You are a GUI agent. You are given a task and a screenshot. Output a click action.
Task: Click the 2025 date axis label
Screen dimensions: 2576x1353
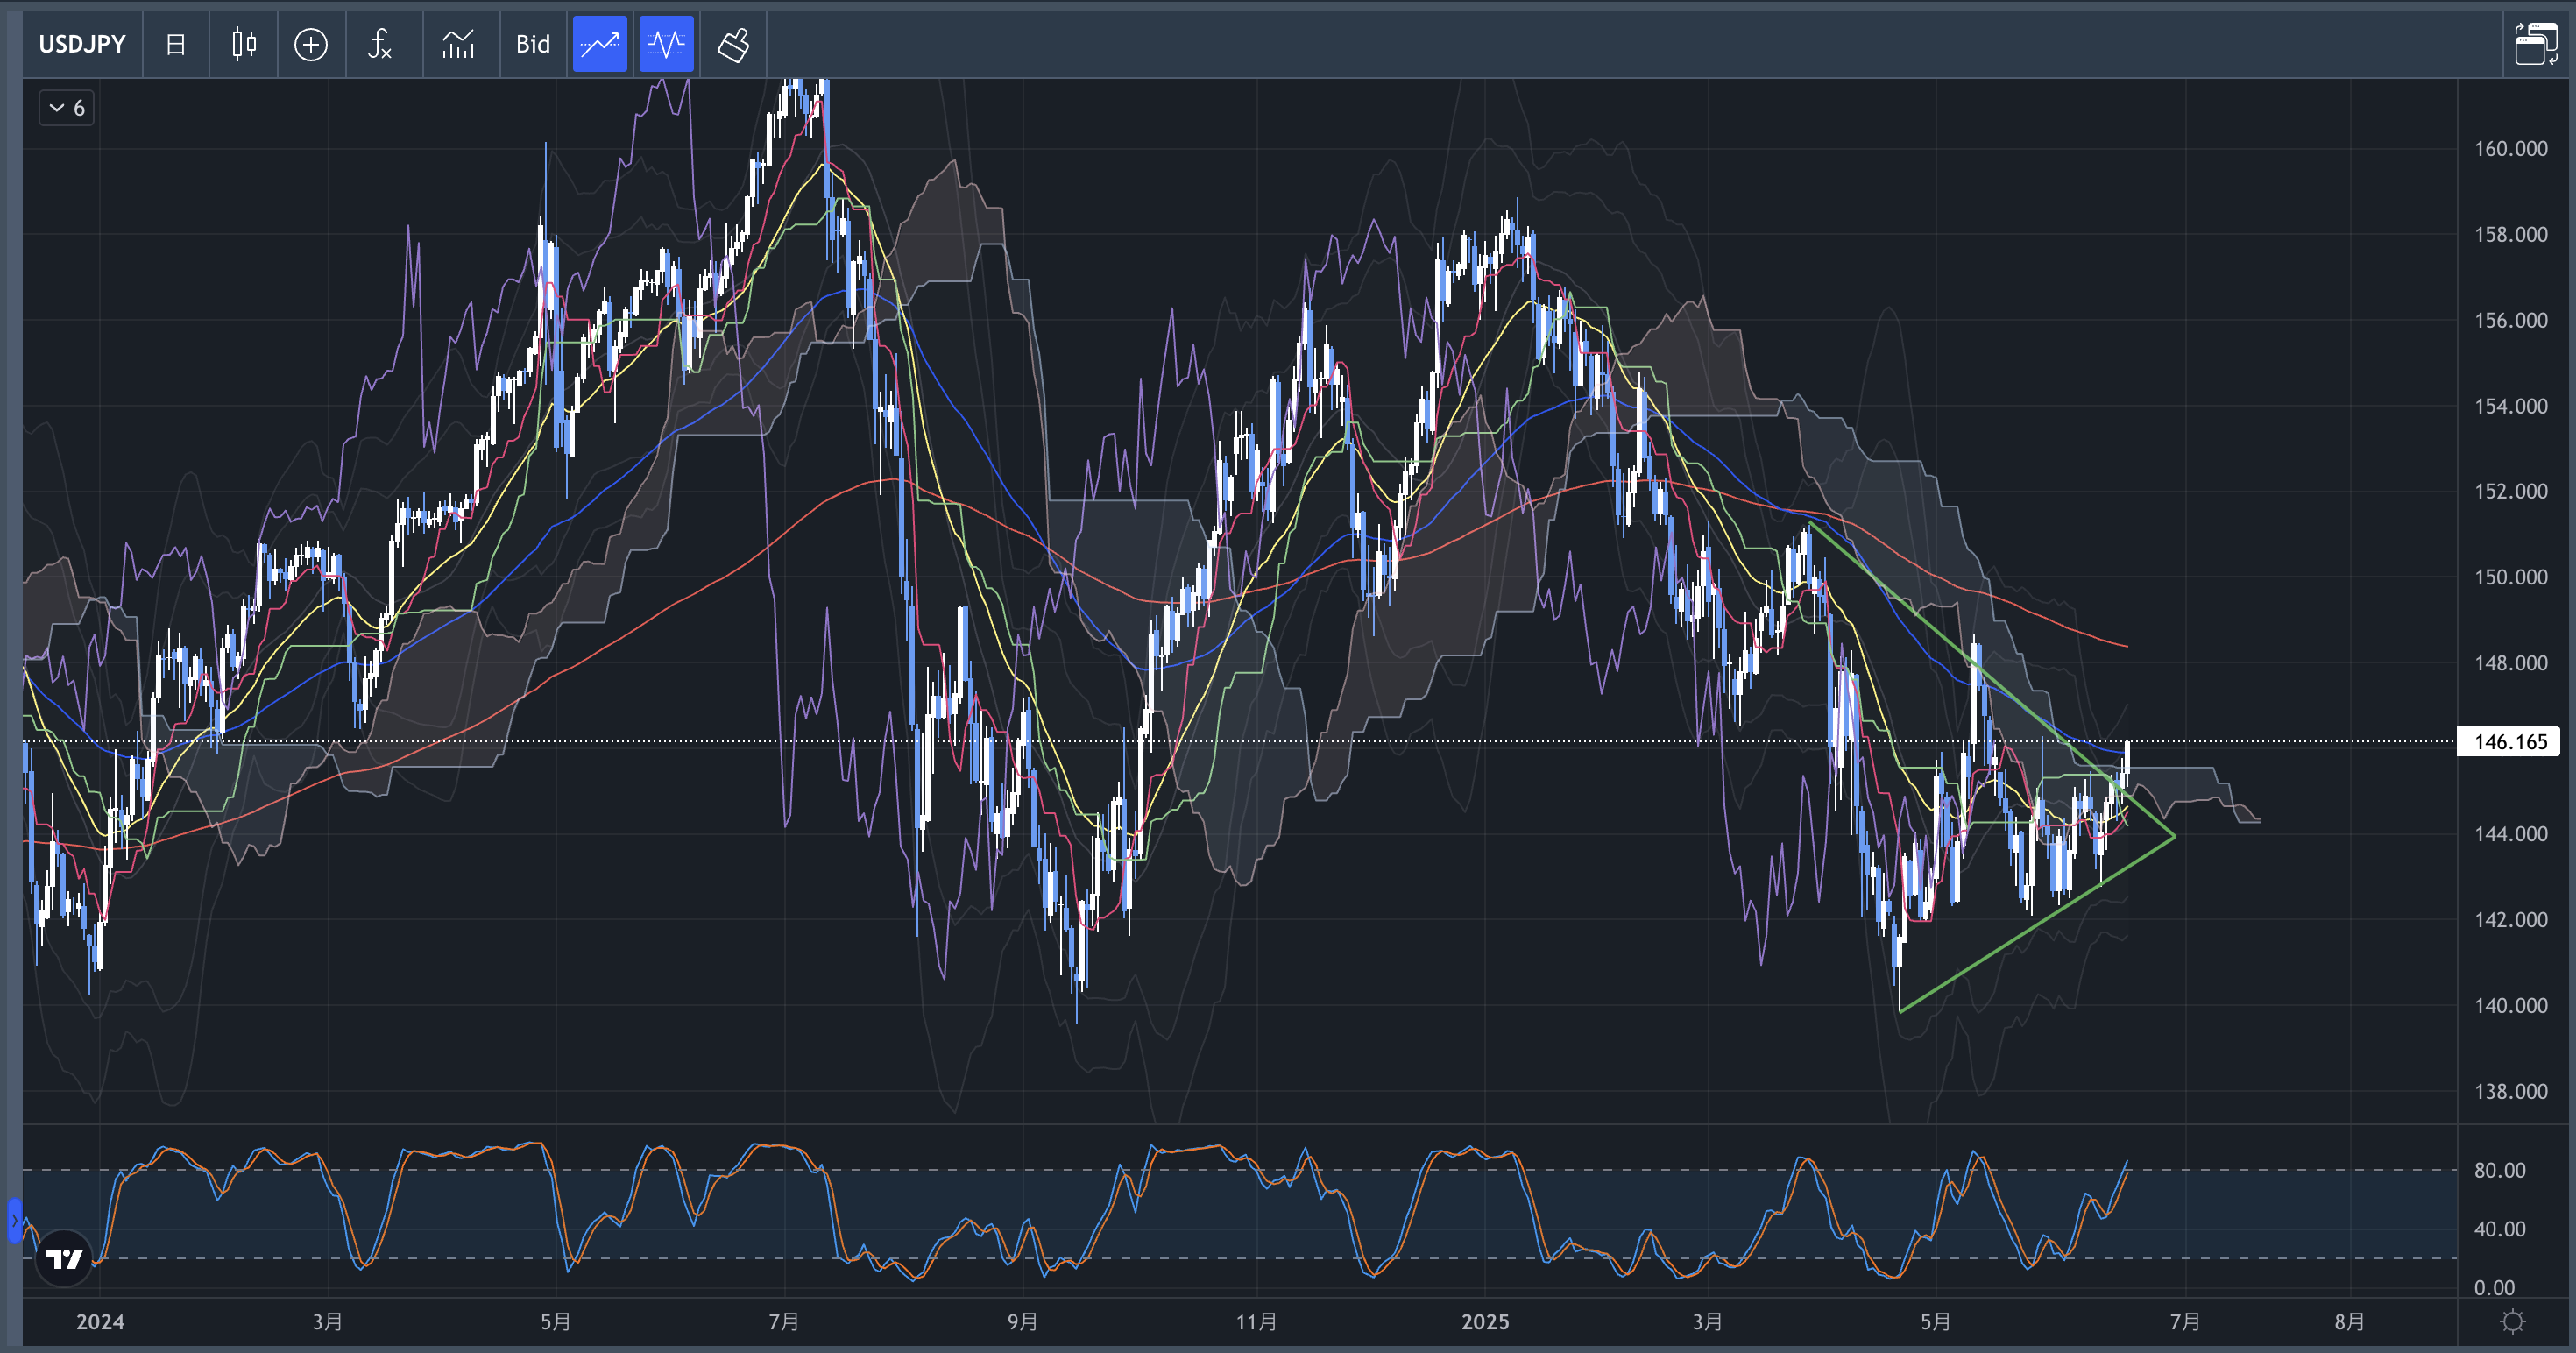coord(1485,1322)
